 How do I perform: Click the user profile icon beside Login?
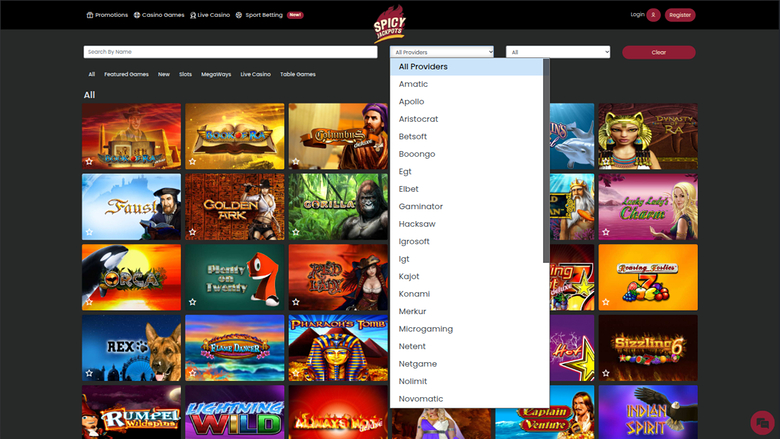click(653, 15)
